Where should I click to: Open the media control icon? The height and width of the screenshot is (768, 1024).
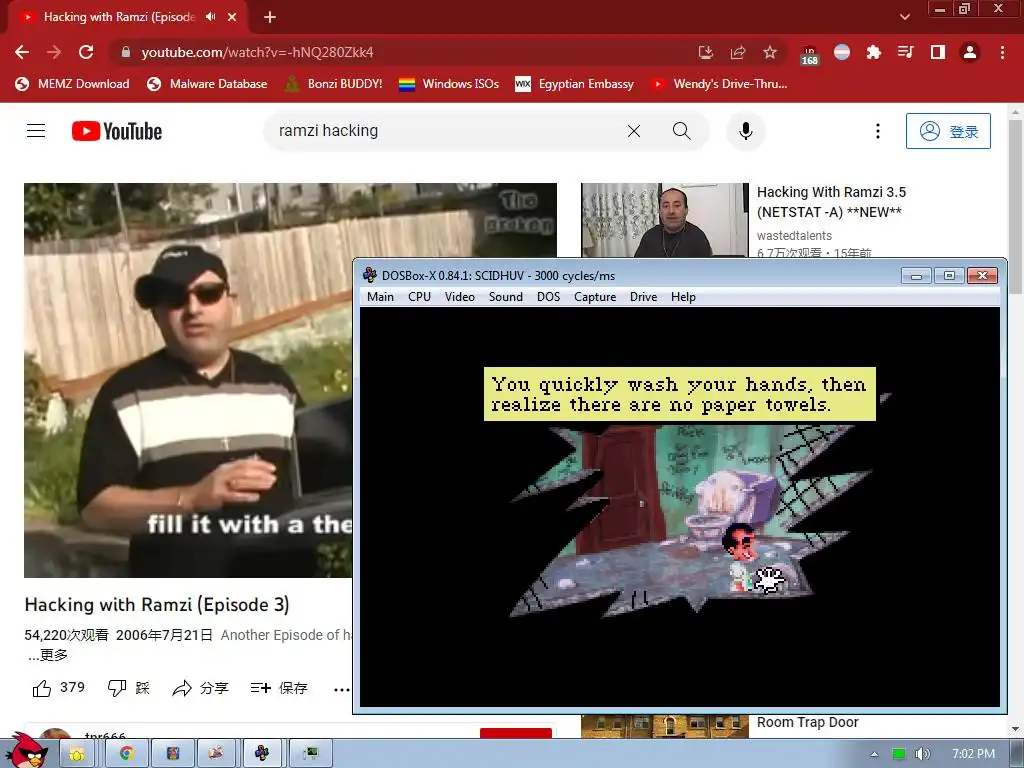coord(905,52)
